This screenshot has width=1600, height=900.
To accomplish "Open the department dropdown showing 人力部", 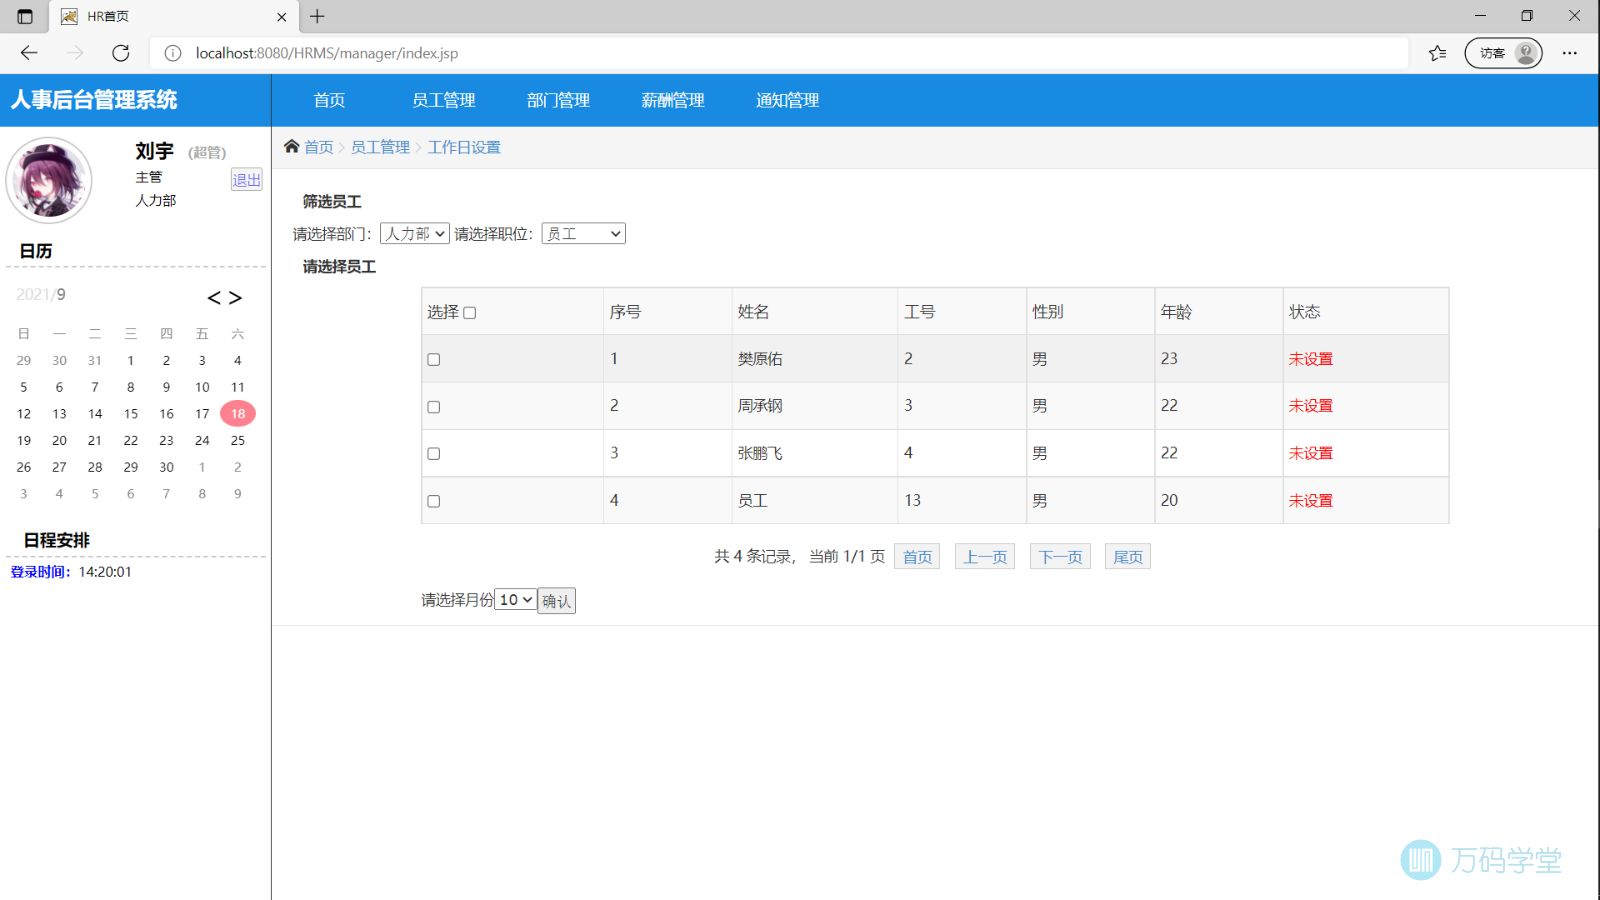I will point(415,234).
